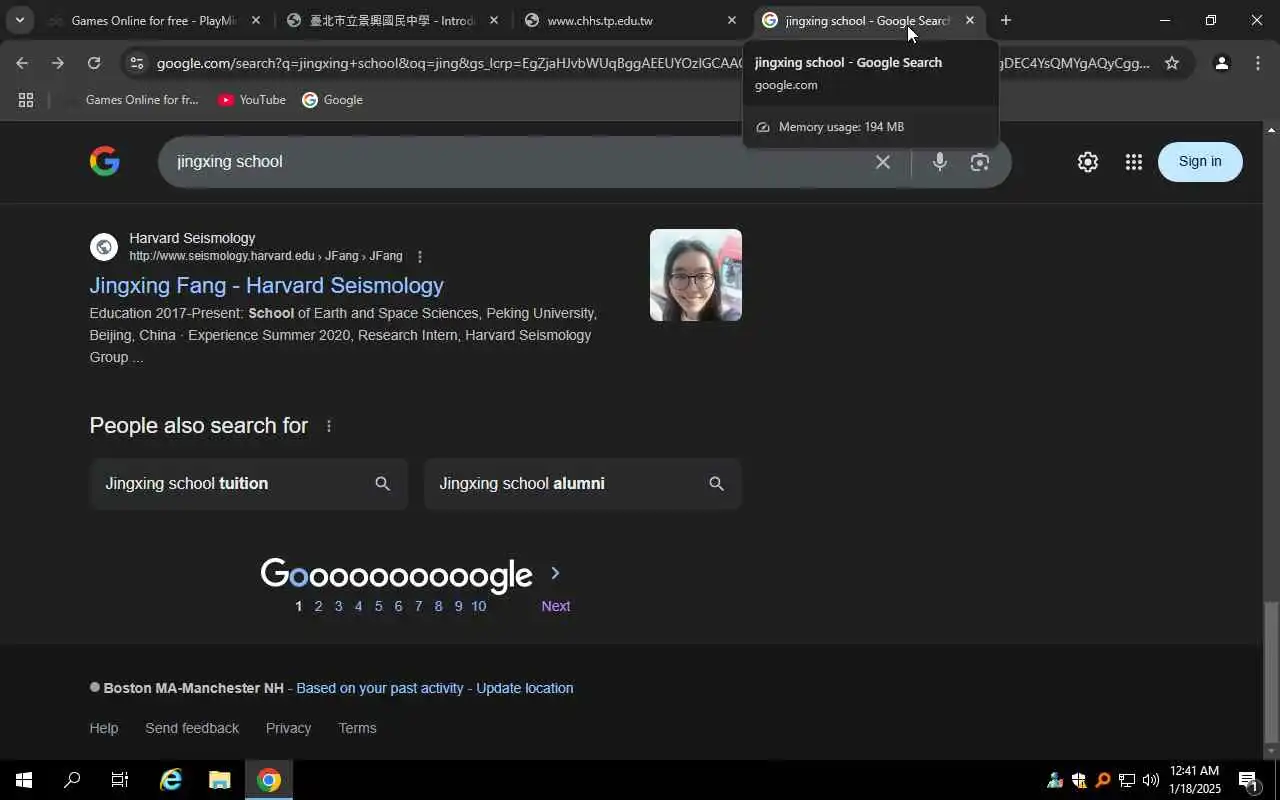Open the volume control in system tray
This screenshot has width=1280, height=800.
[1150, 780]
